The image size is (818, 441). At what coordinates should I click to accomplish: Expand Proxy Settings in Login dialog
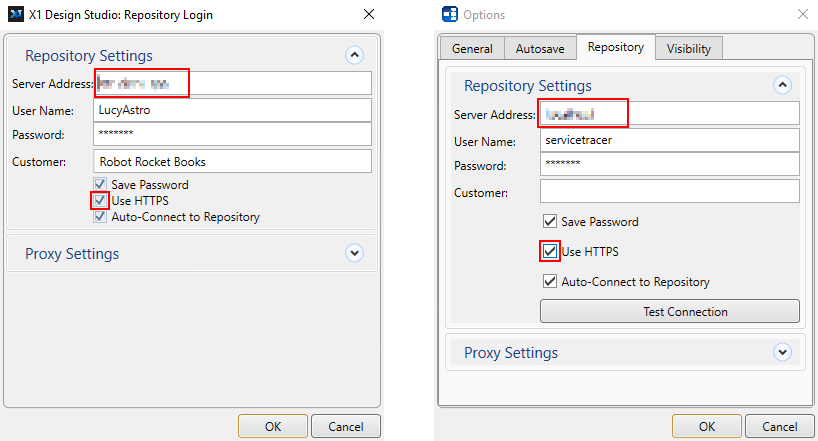tap(354, 254)
